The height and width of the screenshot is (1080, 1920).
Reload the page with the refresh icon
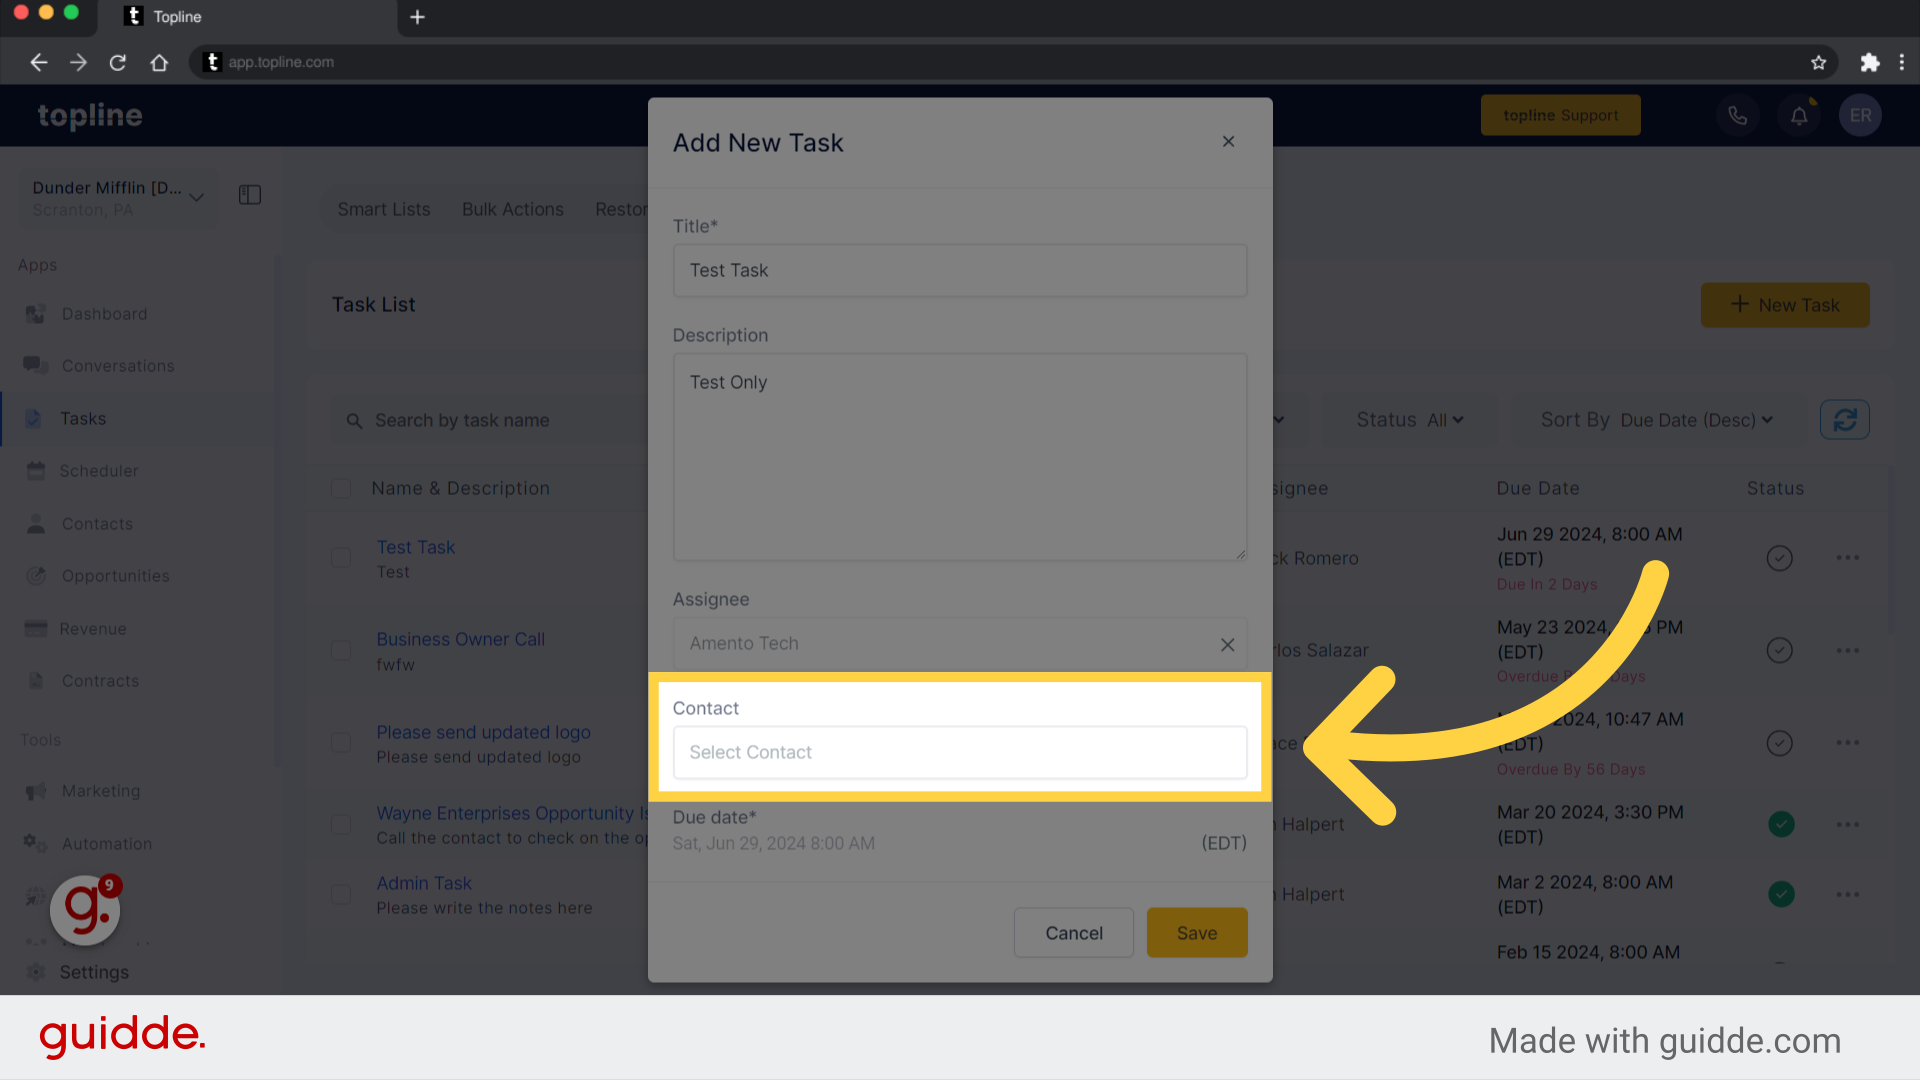tap(118, 62)
